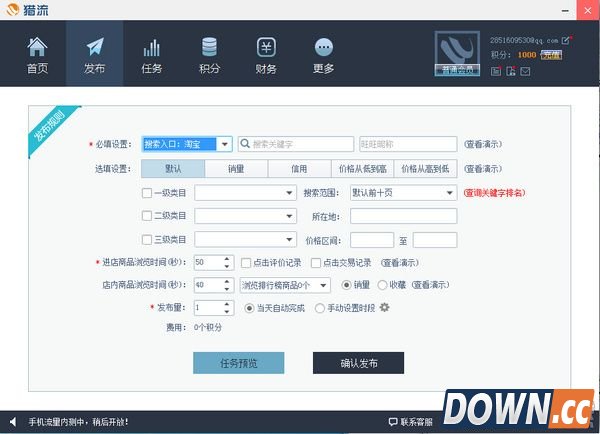Viewport: 600px width, 434px height.
Task: Click the magnifier icon in keyword search box
Action: 245,144
